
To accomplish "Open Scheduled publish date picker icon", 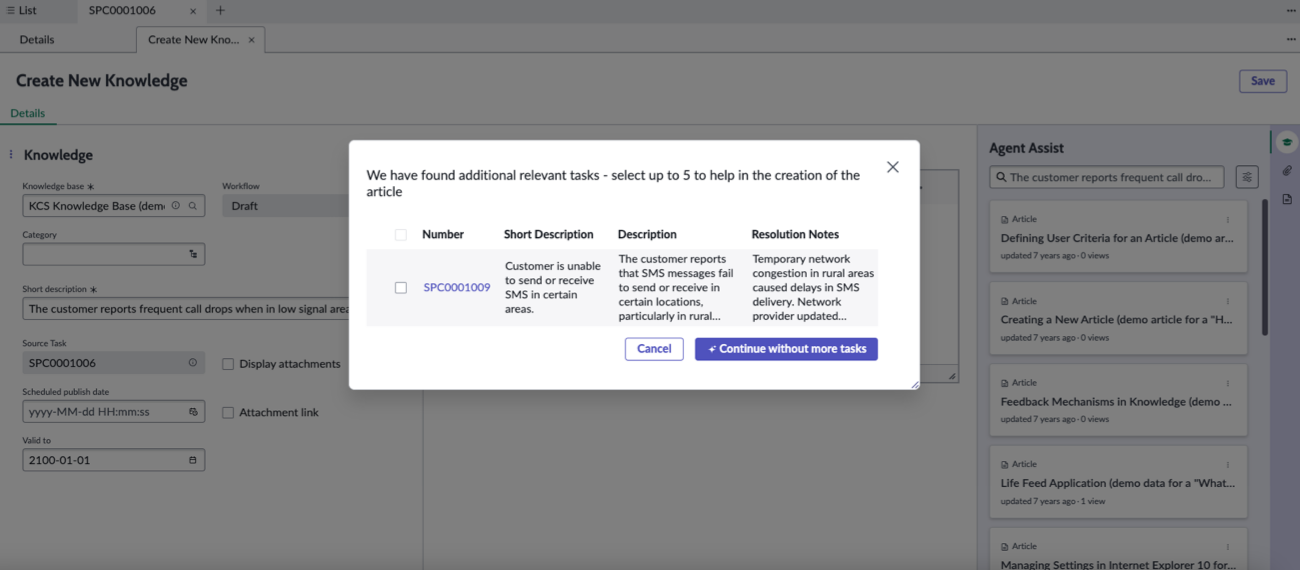I will [193, 412].
